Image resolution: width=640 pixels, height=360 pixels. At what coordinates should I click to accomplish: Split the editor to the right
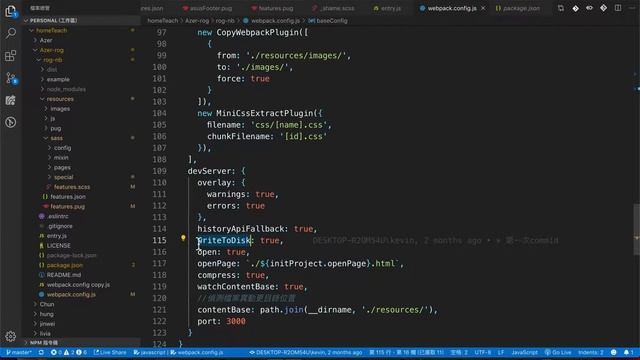[618, 8]
